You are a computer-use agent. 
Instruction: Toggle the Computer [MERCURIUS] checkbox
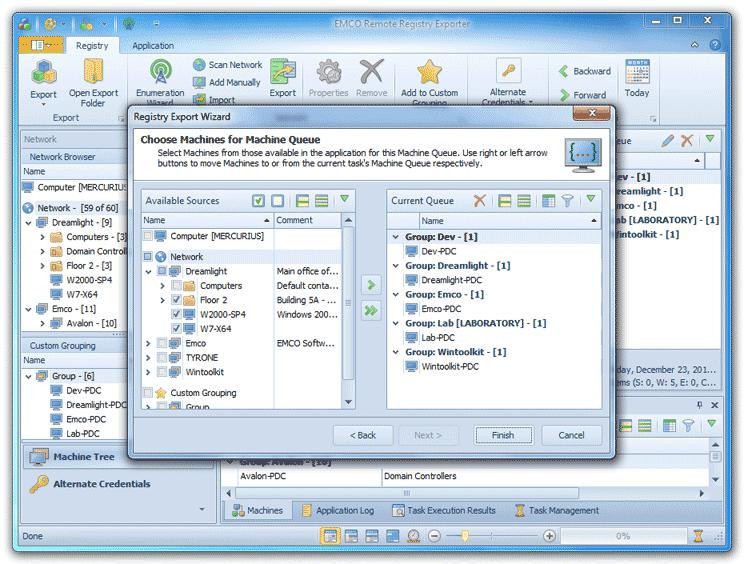coord(148,236)
